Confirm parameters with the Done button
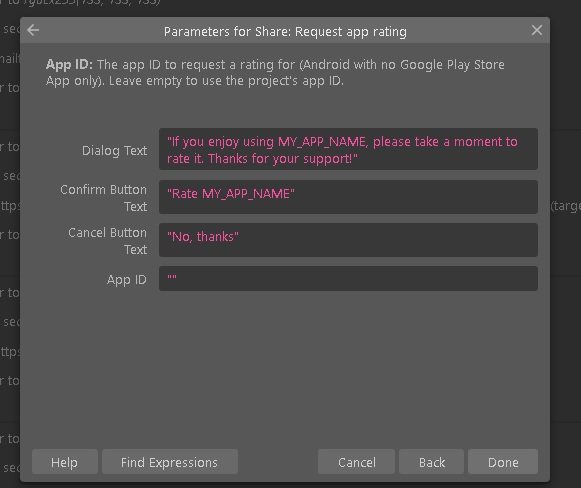This screenshot has width=581, height=488. (x=503, y=462)
